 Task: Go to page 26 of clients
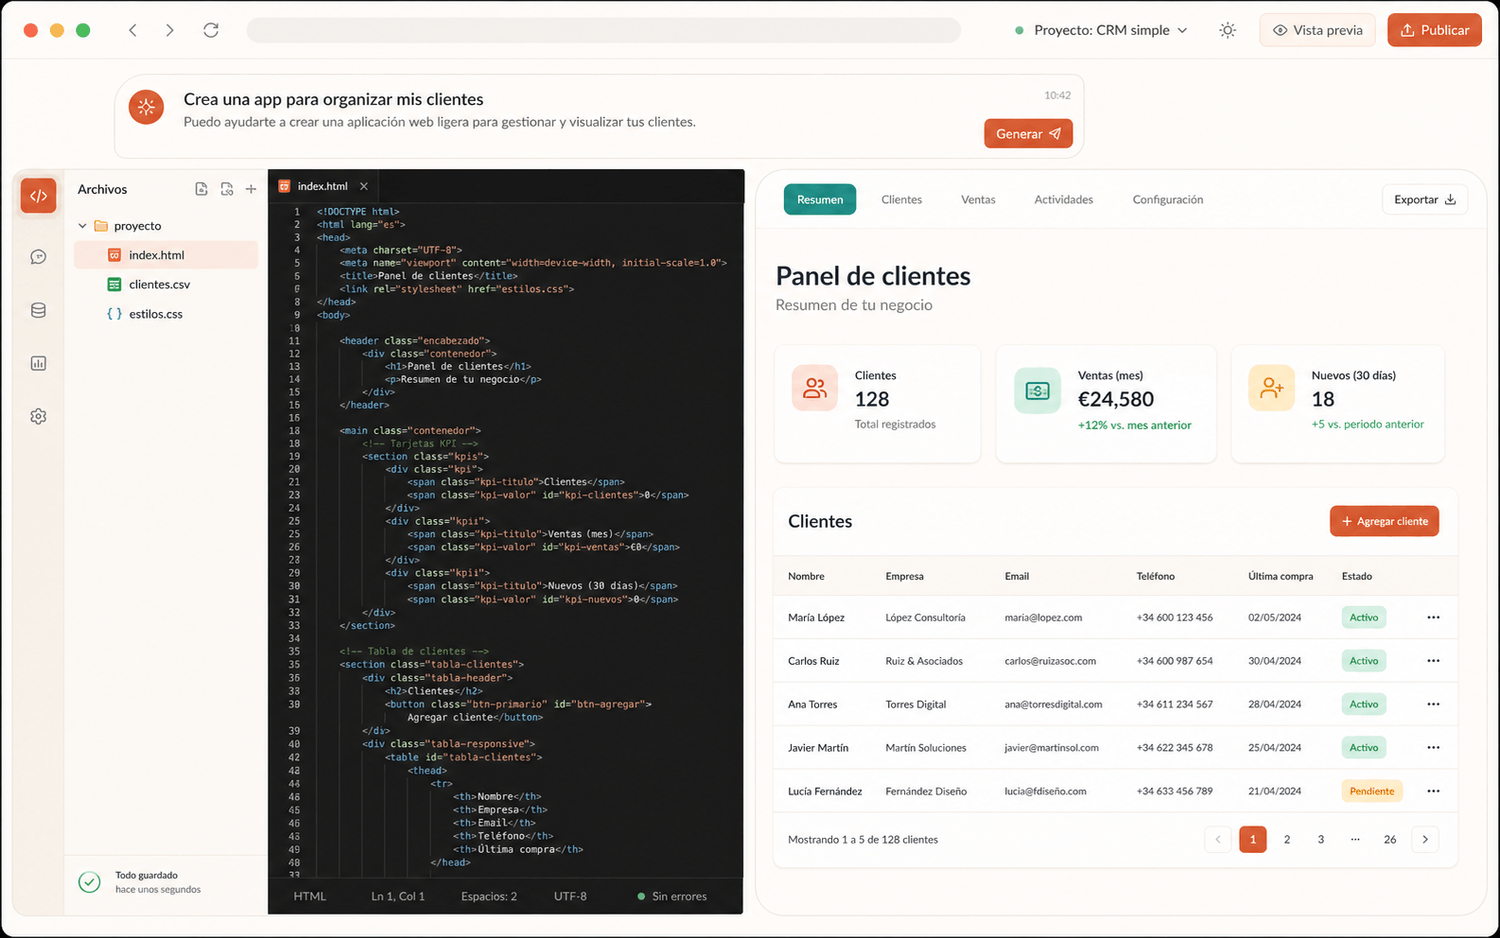(x=1390, y=839)
